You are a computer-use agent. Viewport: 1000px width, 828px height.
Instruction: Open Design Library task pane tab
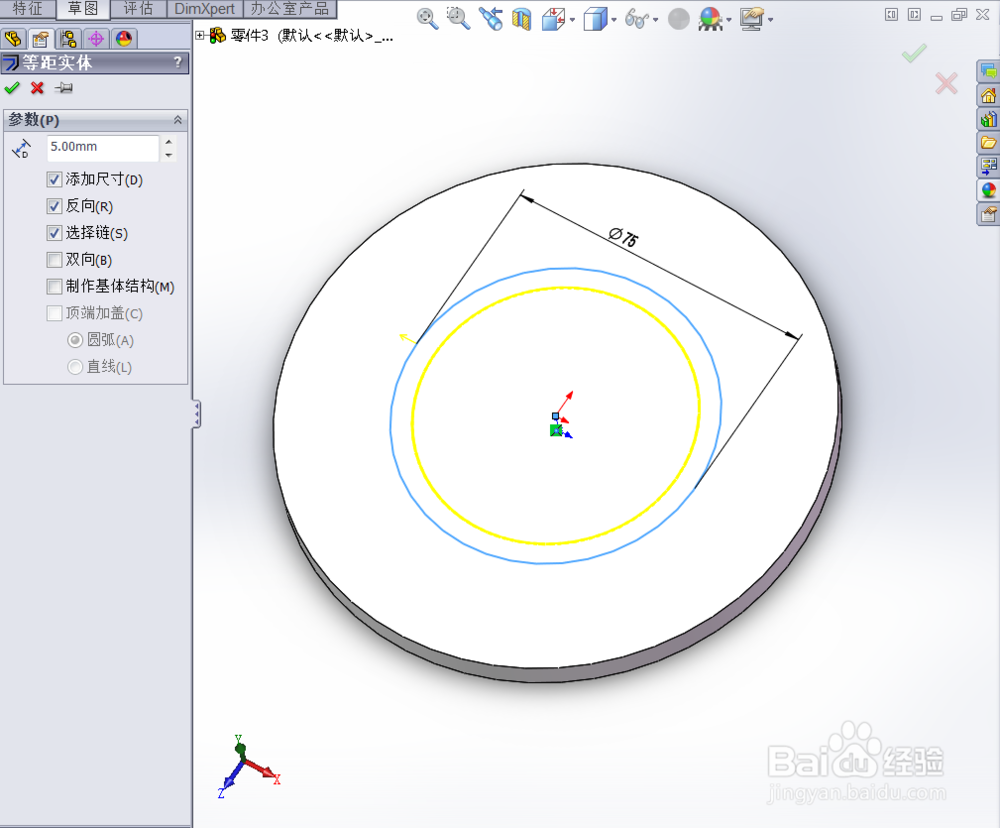988,119
